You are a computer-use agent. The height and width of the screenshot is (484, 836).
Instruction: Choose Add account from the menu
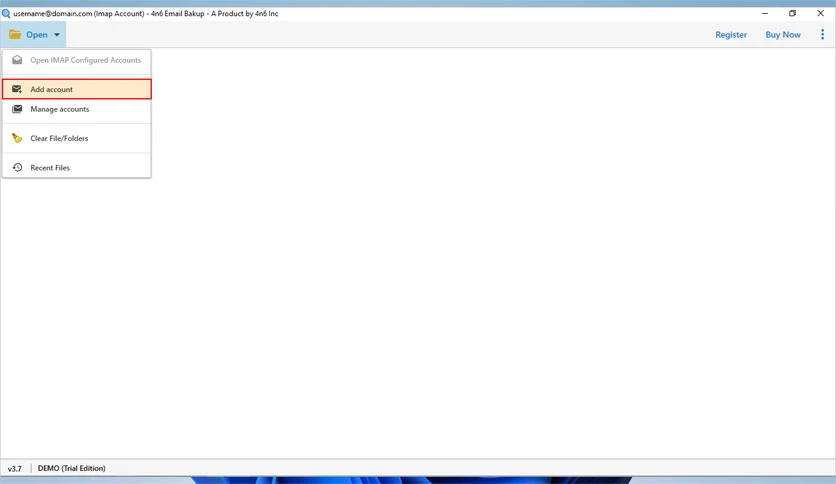[77, 89]
